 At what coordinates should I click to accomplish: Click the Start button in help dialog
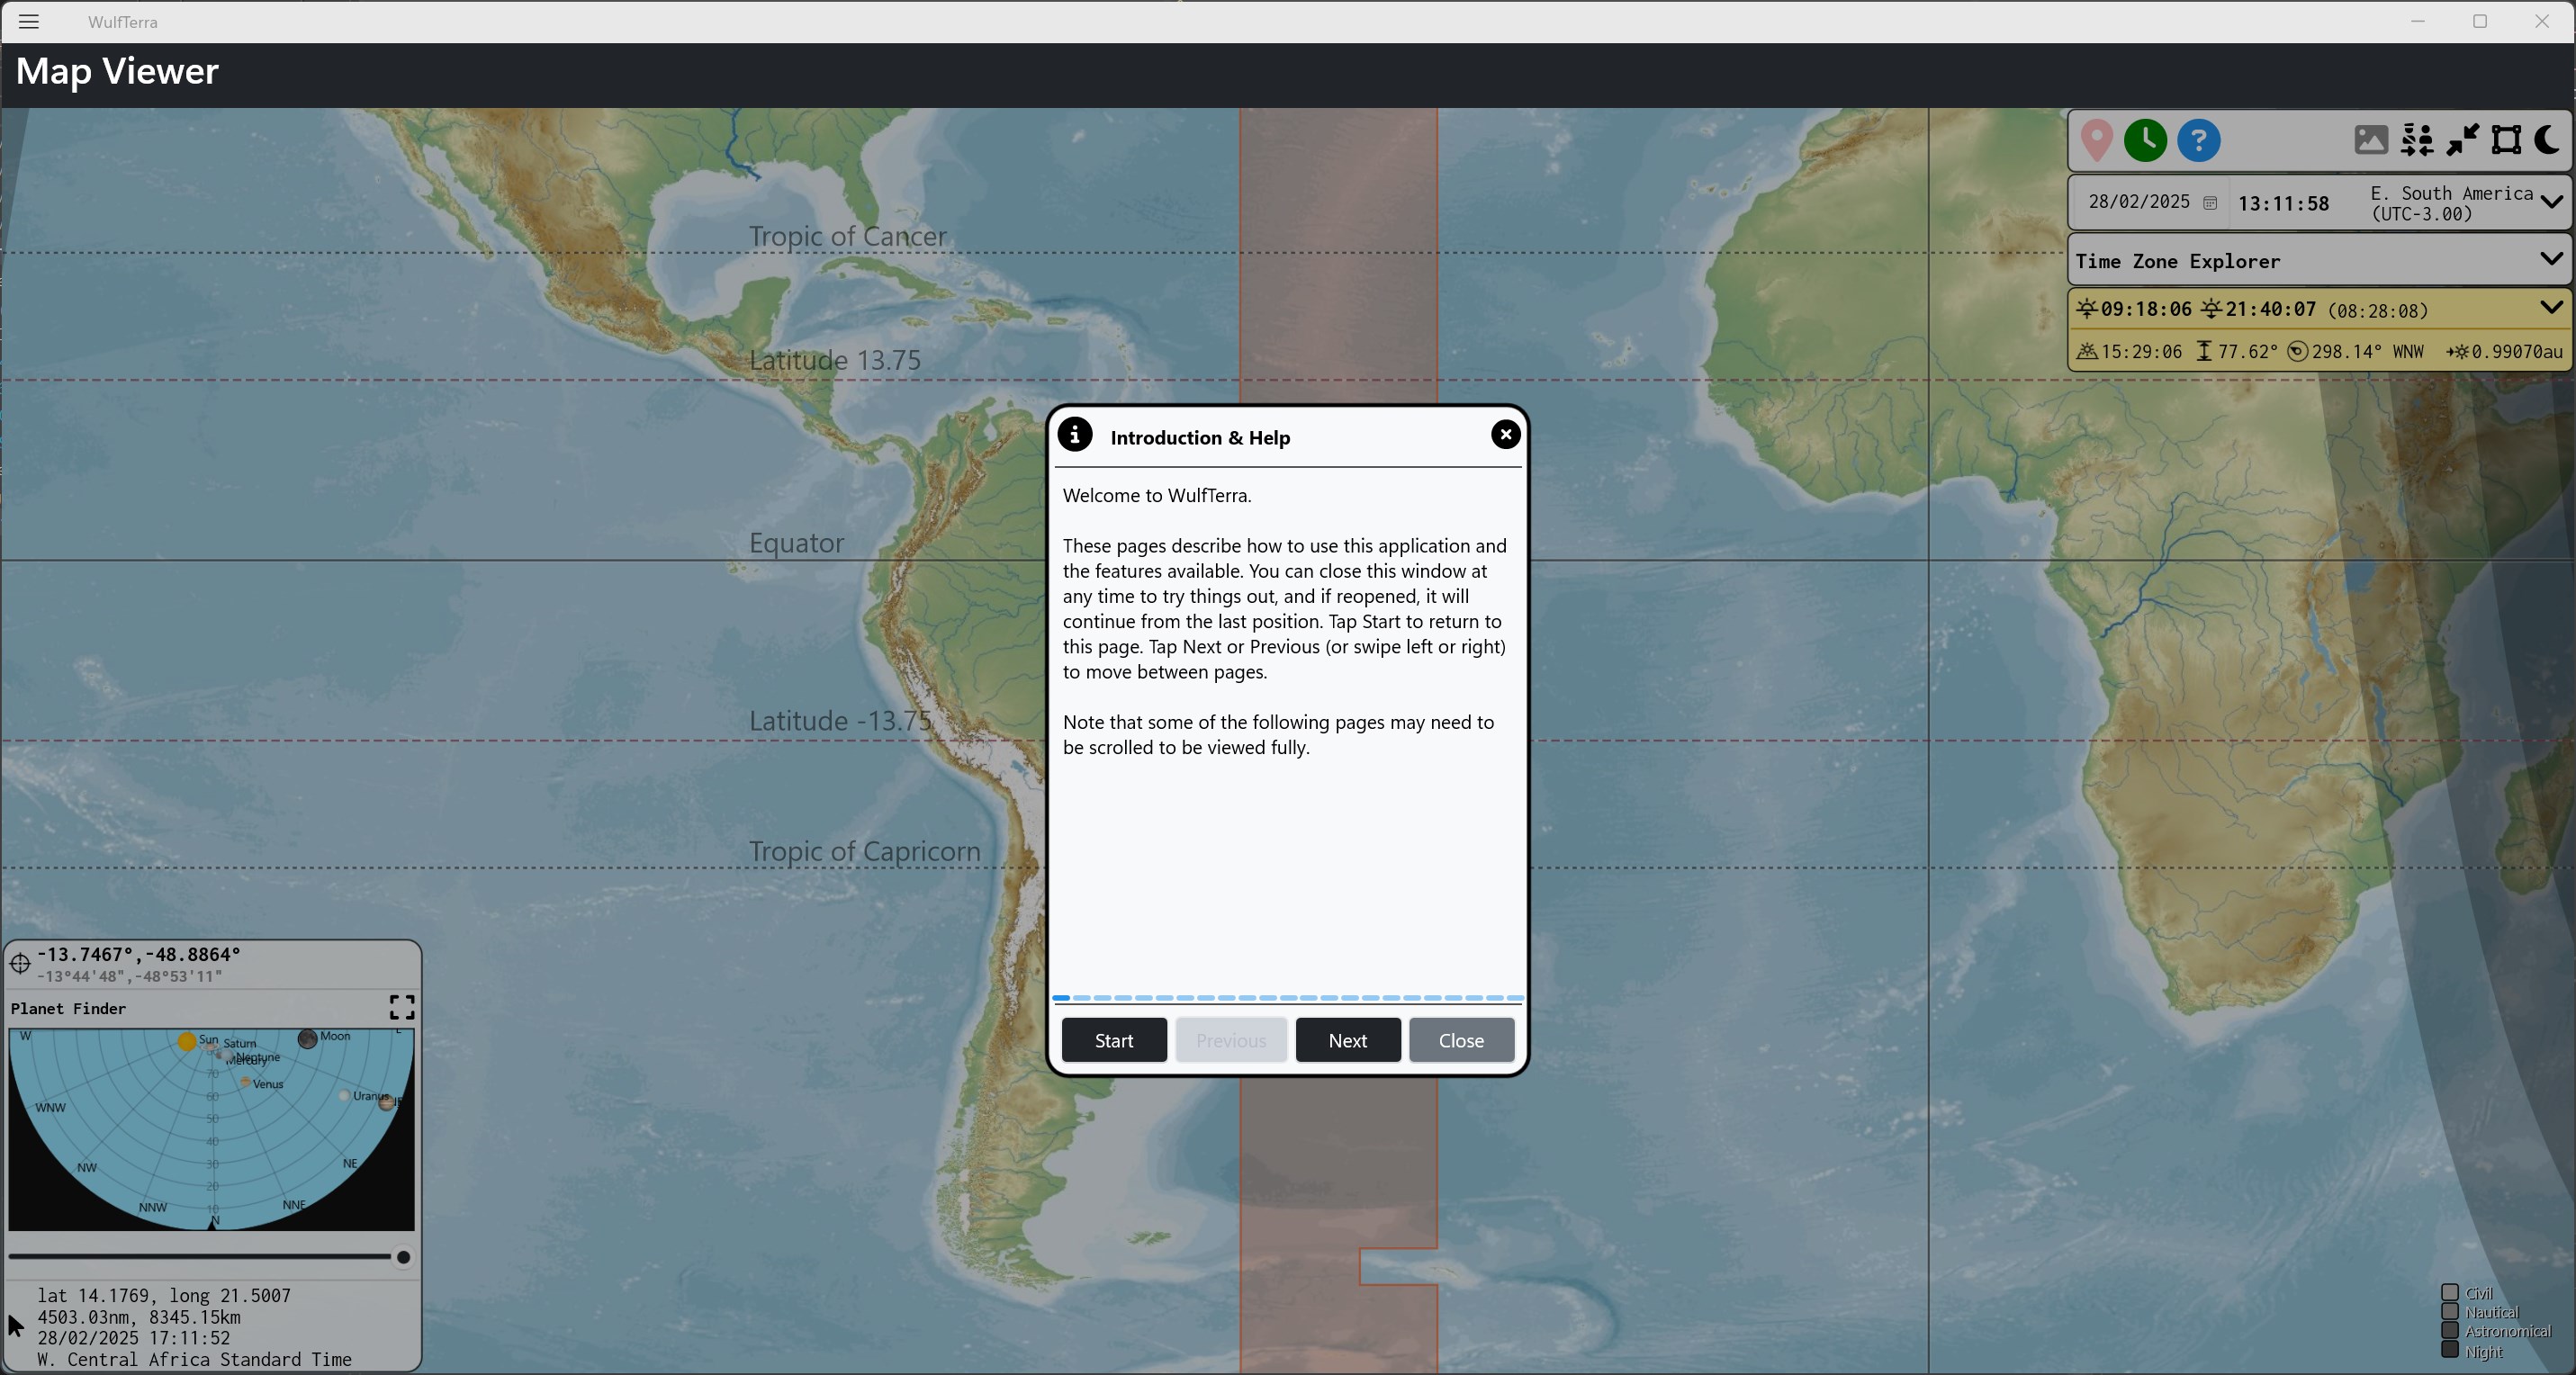point(1113,1040)
